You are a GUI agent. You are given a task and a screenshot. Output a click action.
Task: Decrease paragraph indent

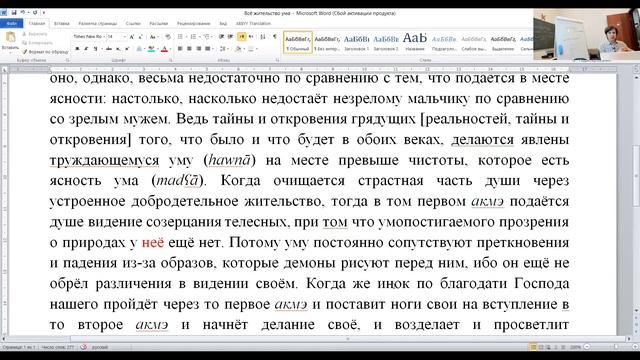click(221, 37)
